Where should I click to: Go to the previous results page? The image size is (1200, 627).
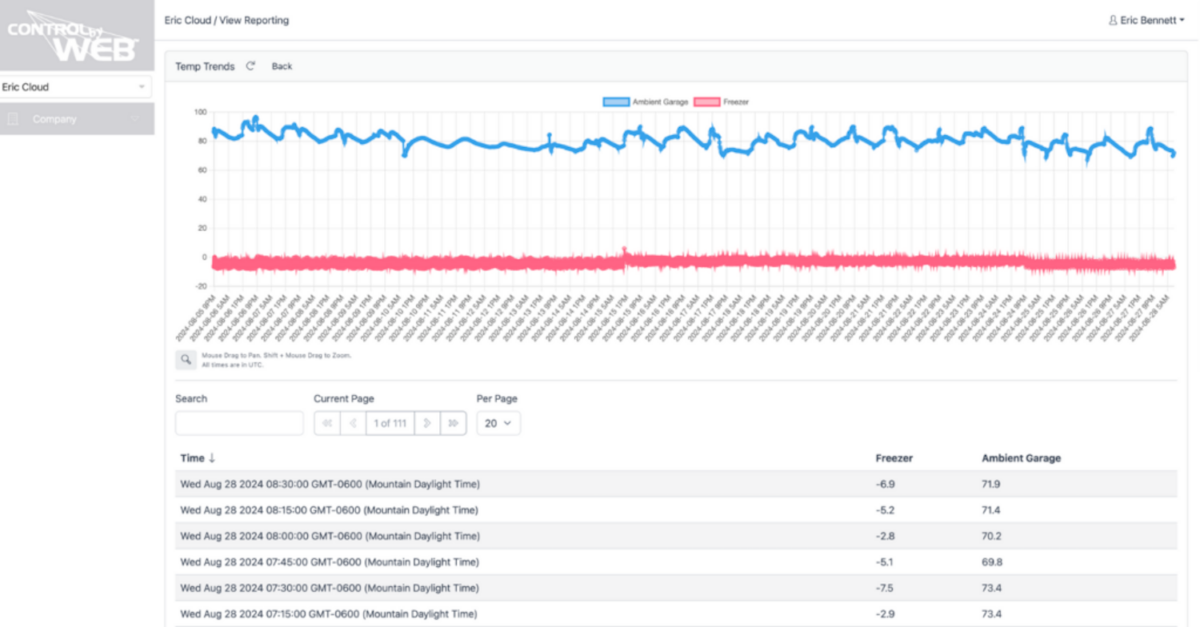click(352, 422)
